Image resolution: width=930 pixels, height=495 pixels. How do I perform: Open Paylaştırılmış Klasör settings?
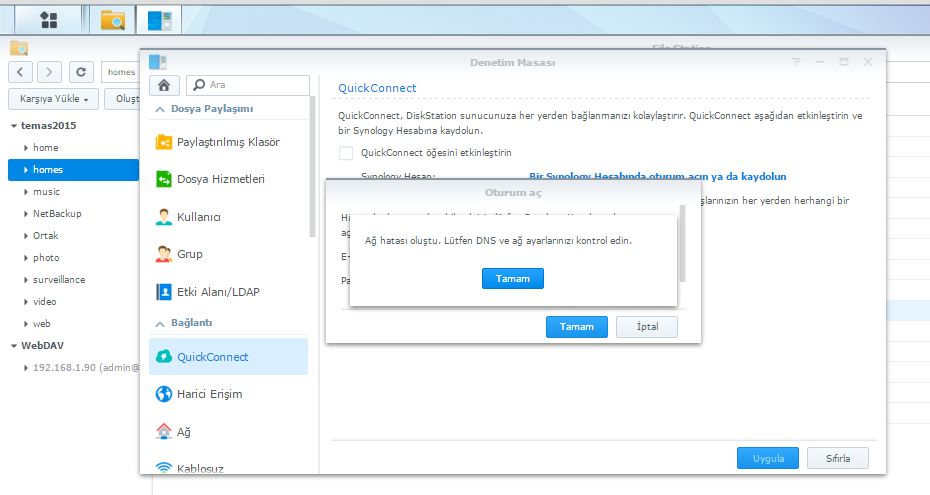click(227, 142)
